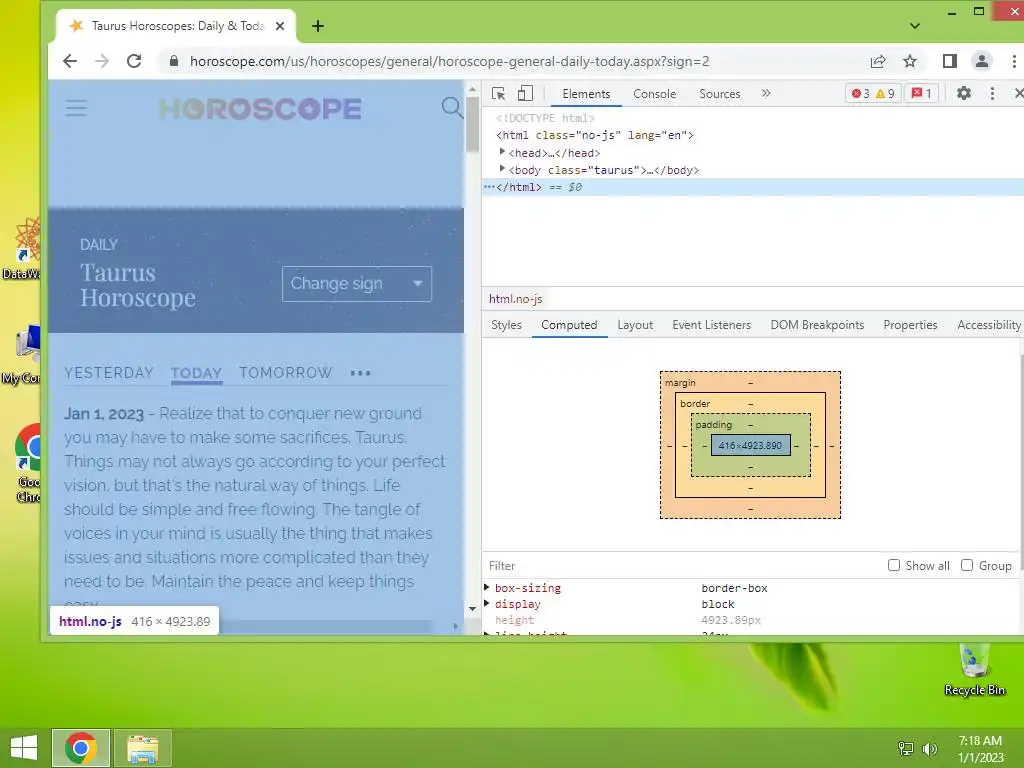Open the Change sign dropdown
Viewport: 1024px width, 768px height.
pos(357,284)
